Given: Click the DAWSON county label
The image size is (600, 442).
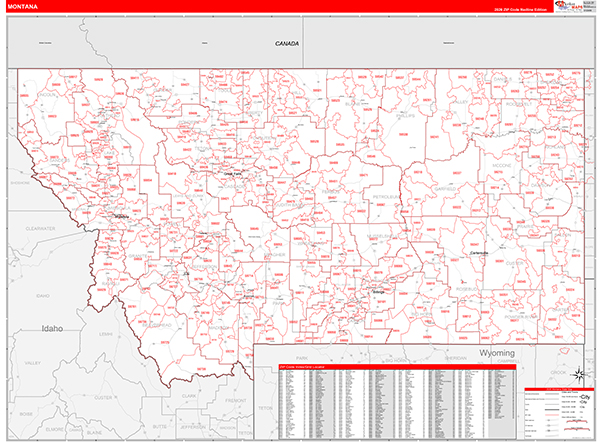Looking at the screenshot, I should pyautogui.click(x=541, y=185).
